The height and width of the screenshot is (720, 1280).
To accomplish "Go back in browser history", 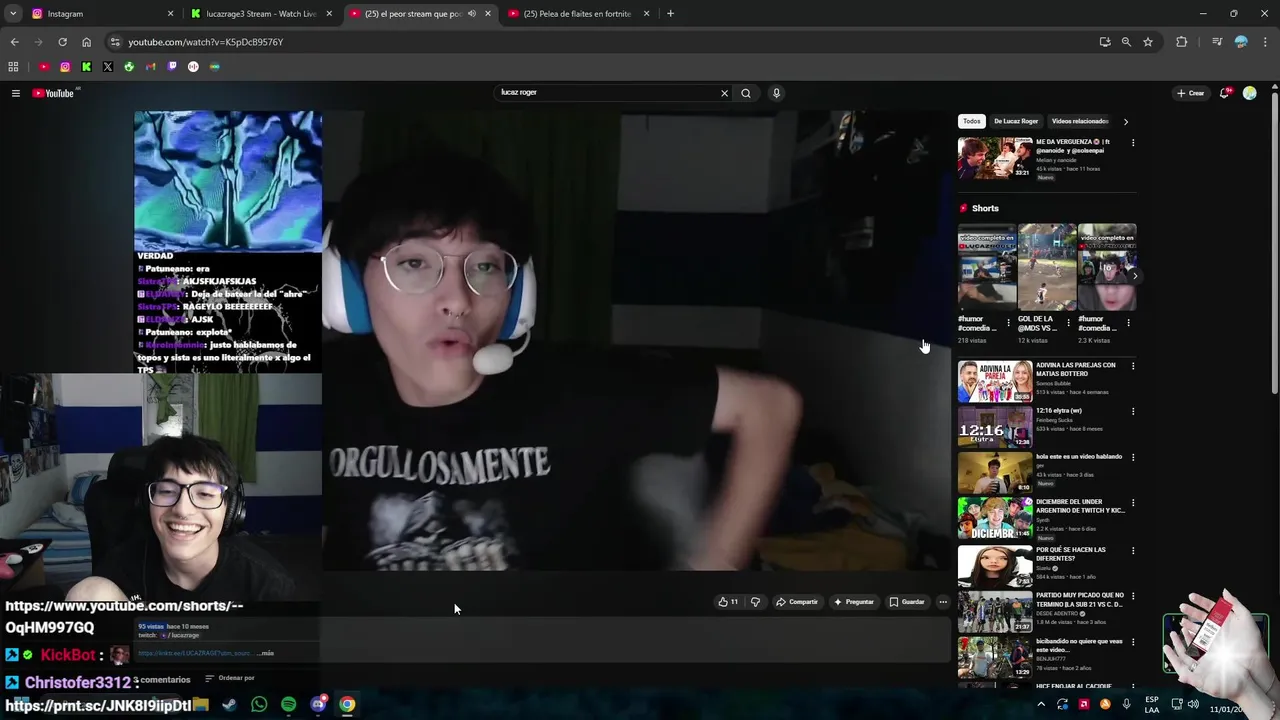I will point(14,42).
